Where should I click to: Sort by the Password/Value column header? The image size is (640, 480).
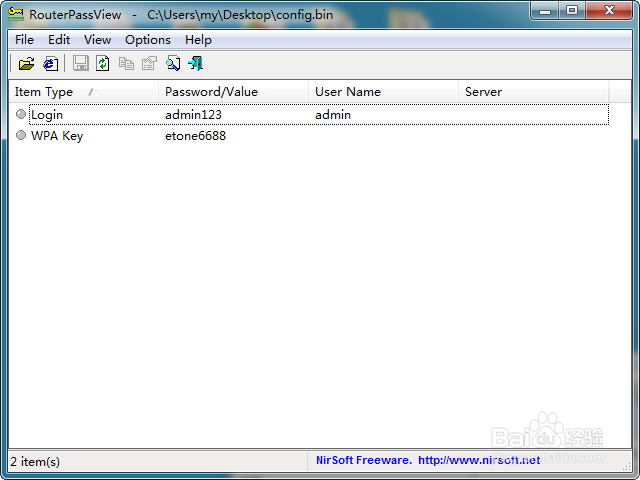[x=233, y=92]
